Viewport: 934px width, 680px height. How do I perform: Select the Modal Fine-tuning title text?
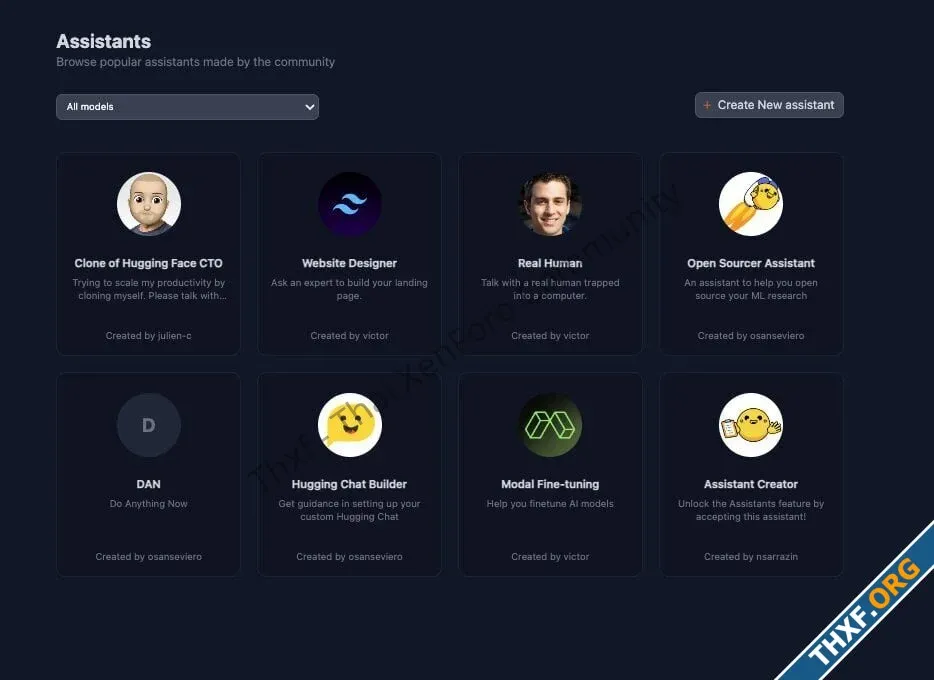[550, 484]
